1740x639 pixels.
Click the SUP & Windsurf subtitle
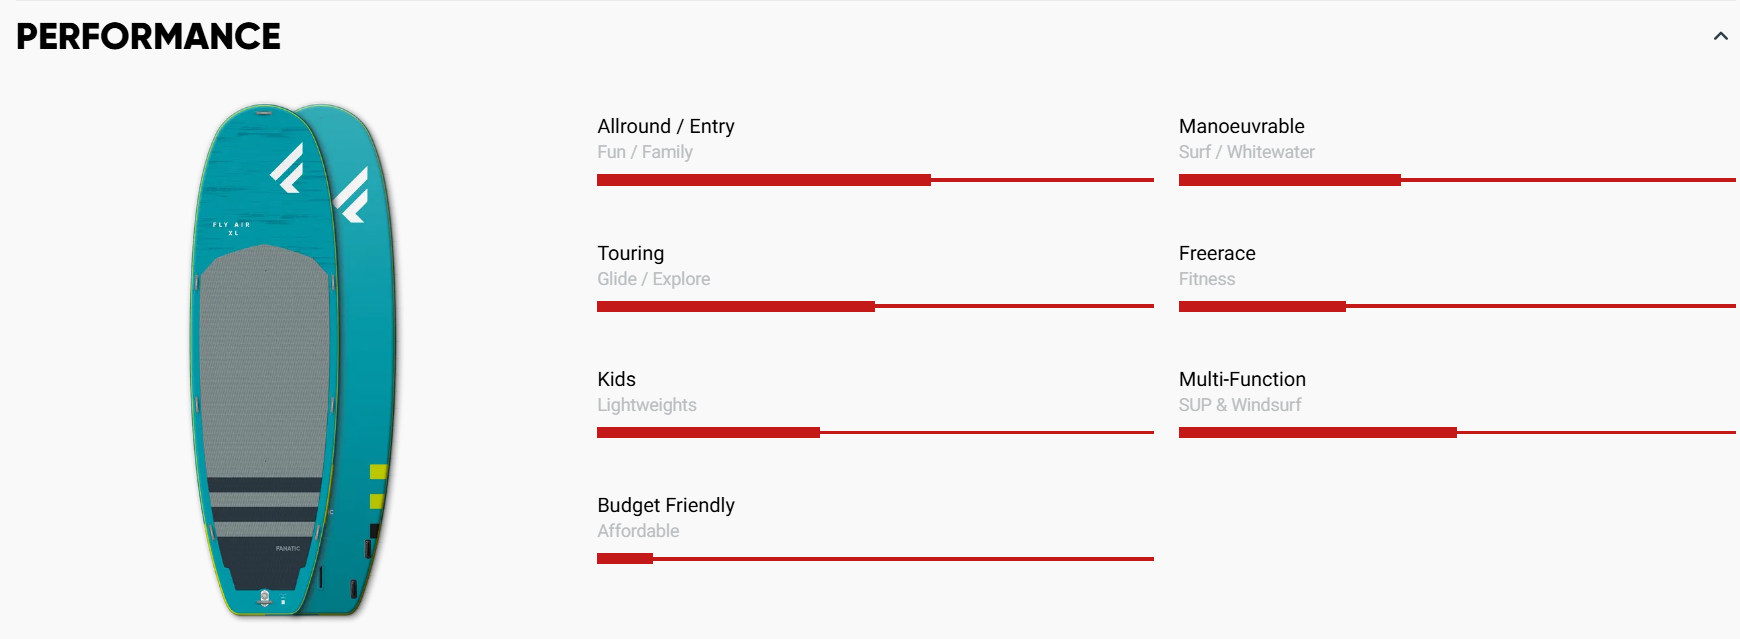pyautogui.click(x=1240, y=405)
